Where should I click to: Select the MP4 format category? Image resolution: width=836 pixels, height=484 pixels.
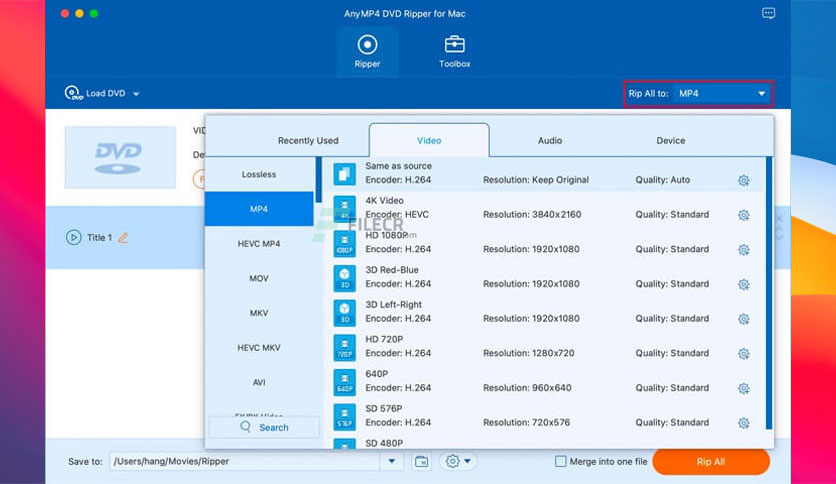click(259, 209)
